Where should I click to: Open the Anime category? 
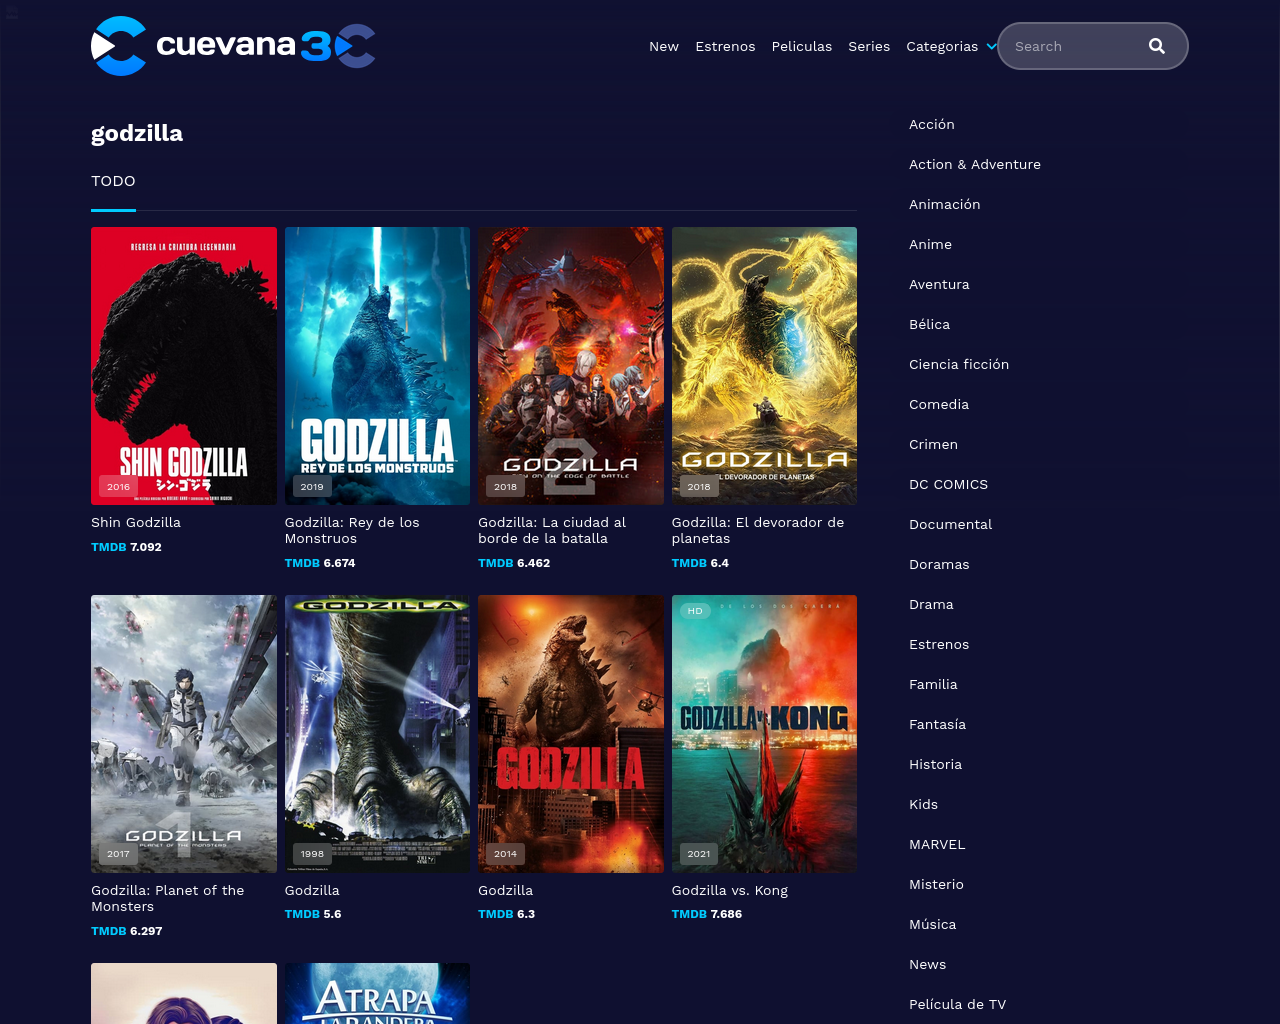930,244
